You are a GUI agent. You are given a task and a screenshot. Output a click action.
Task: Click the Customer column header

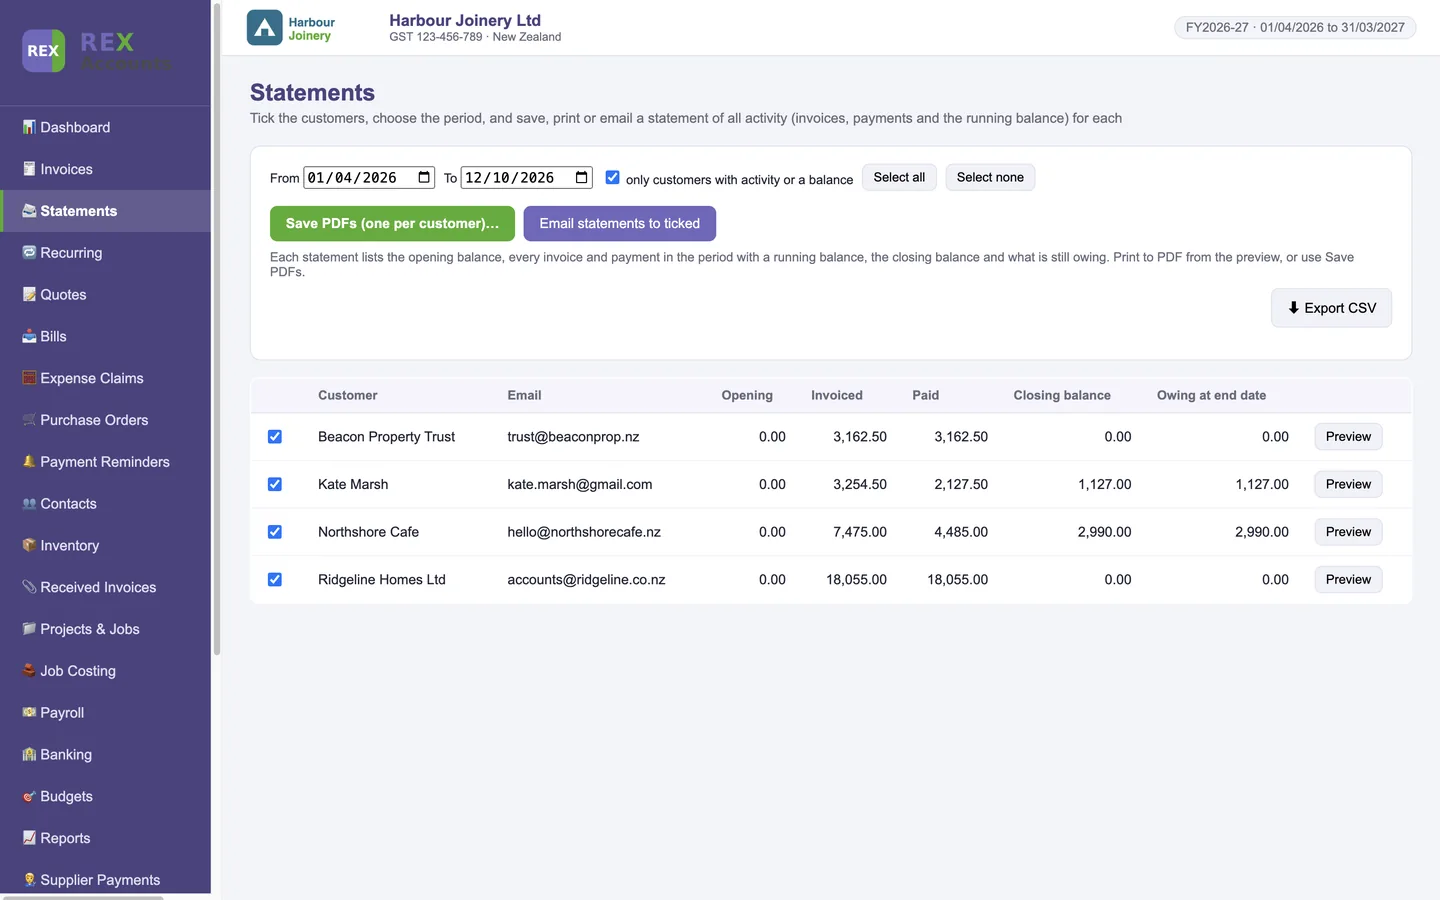tap(348, 395)
